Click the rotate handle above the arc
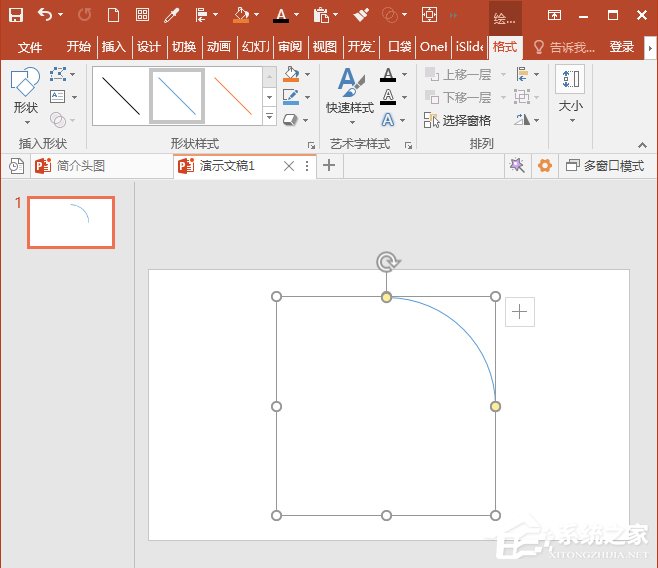This screenshot has height=568, width=658. pos(387,262)
